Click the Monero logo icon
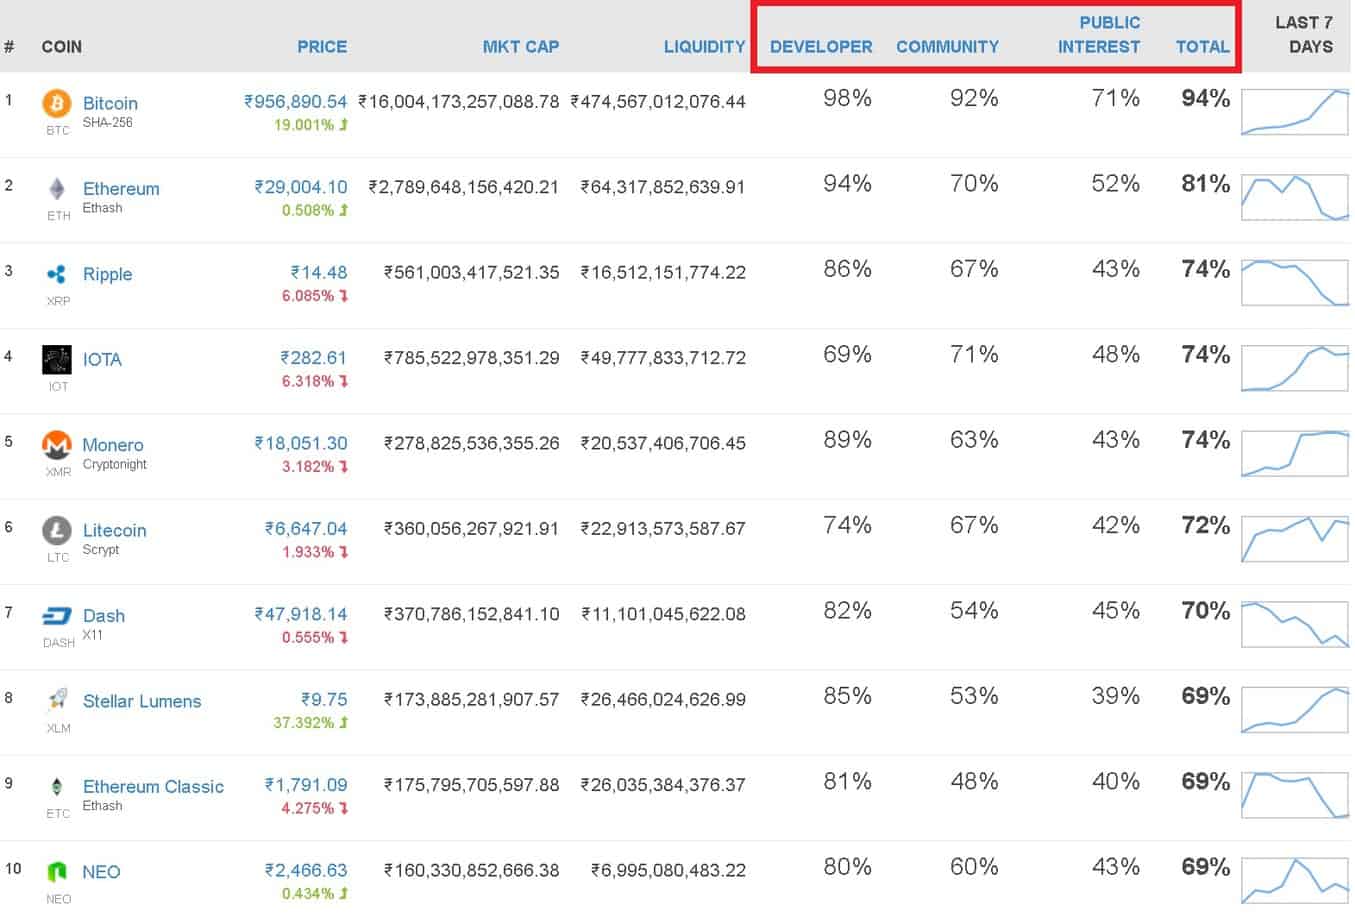This screenshot has height=924, width=1355. [x=57, y=445]
